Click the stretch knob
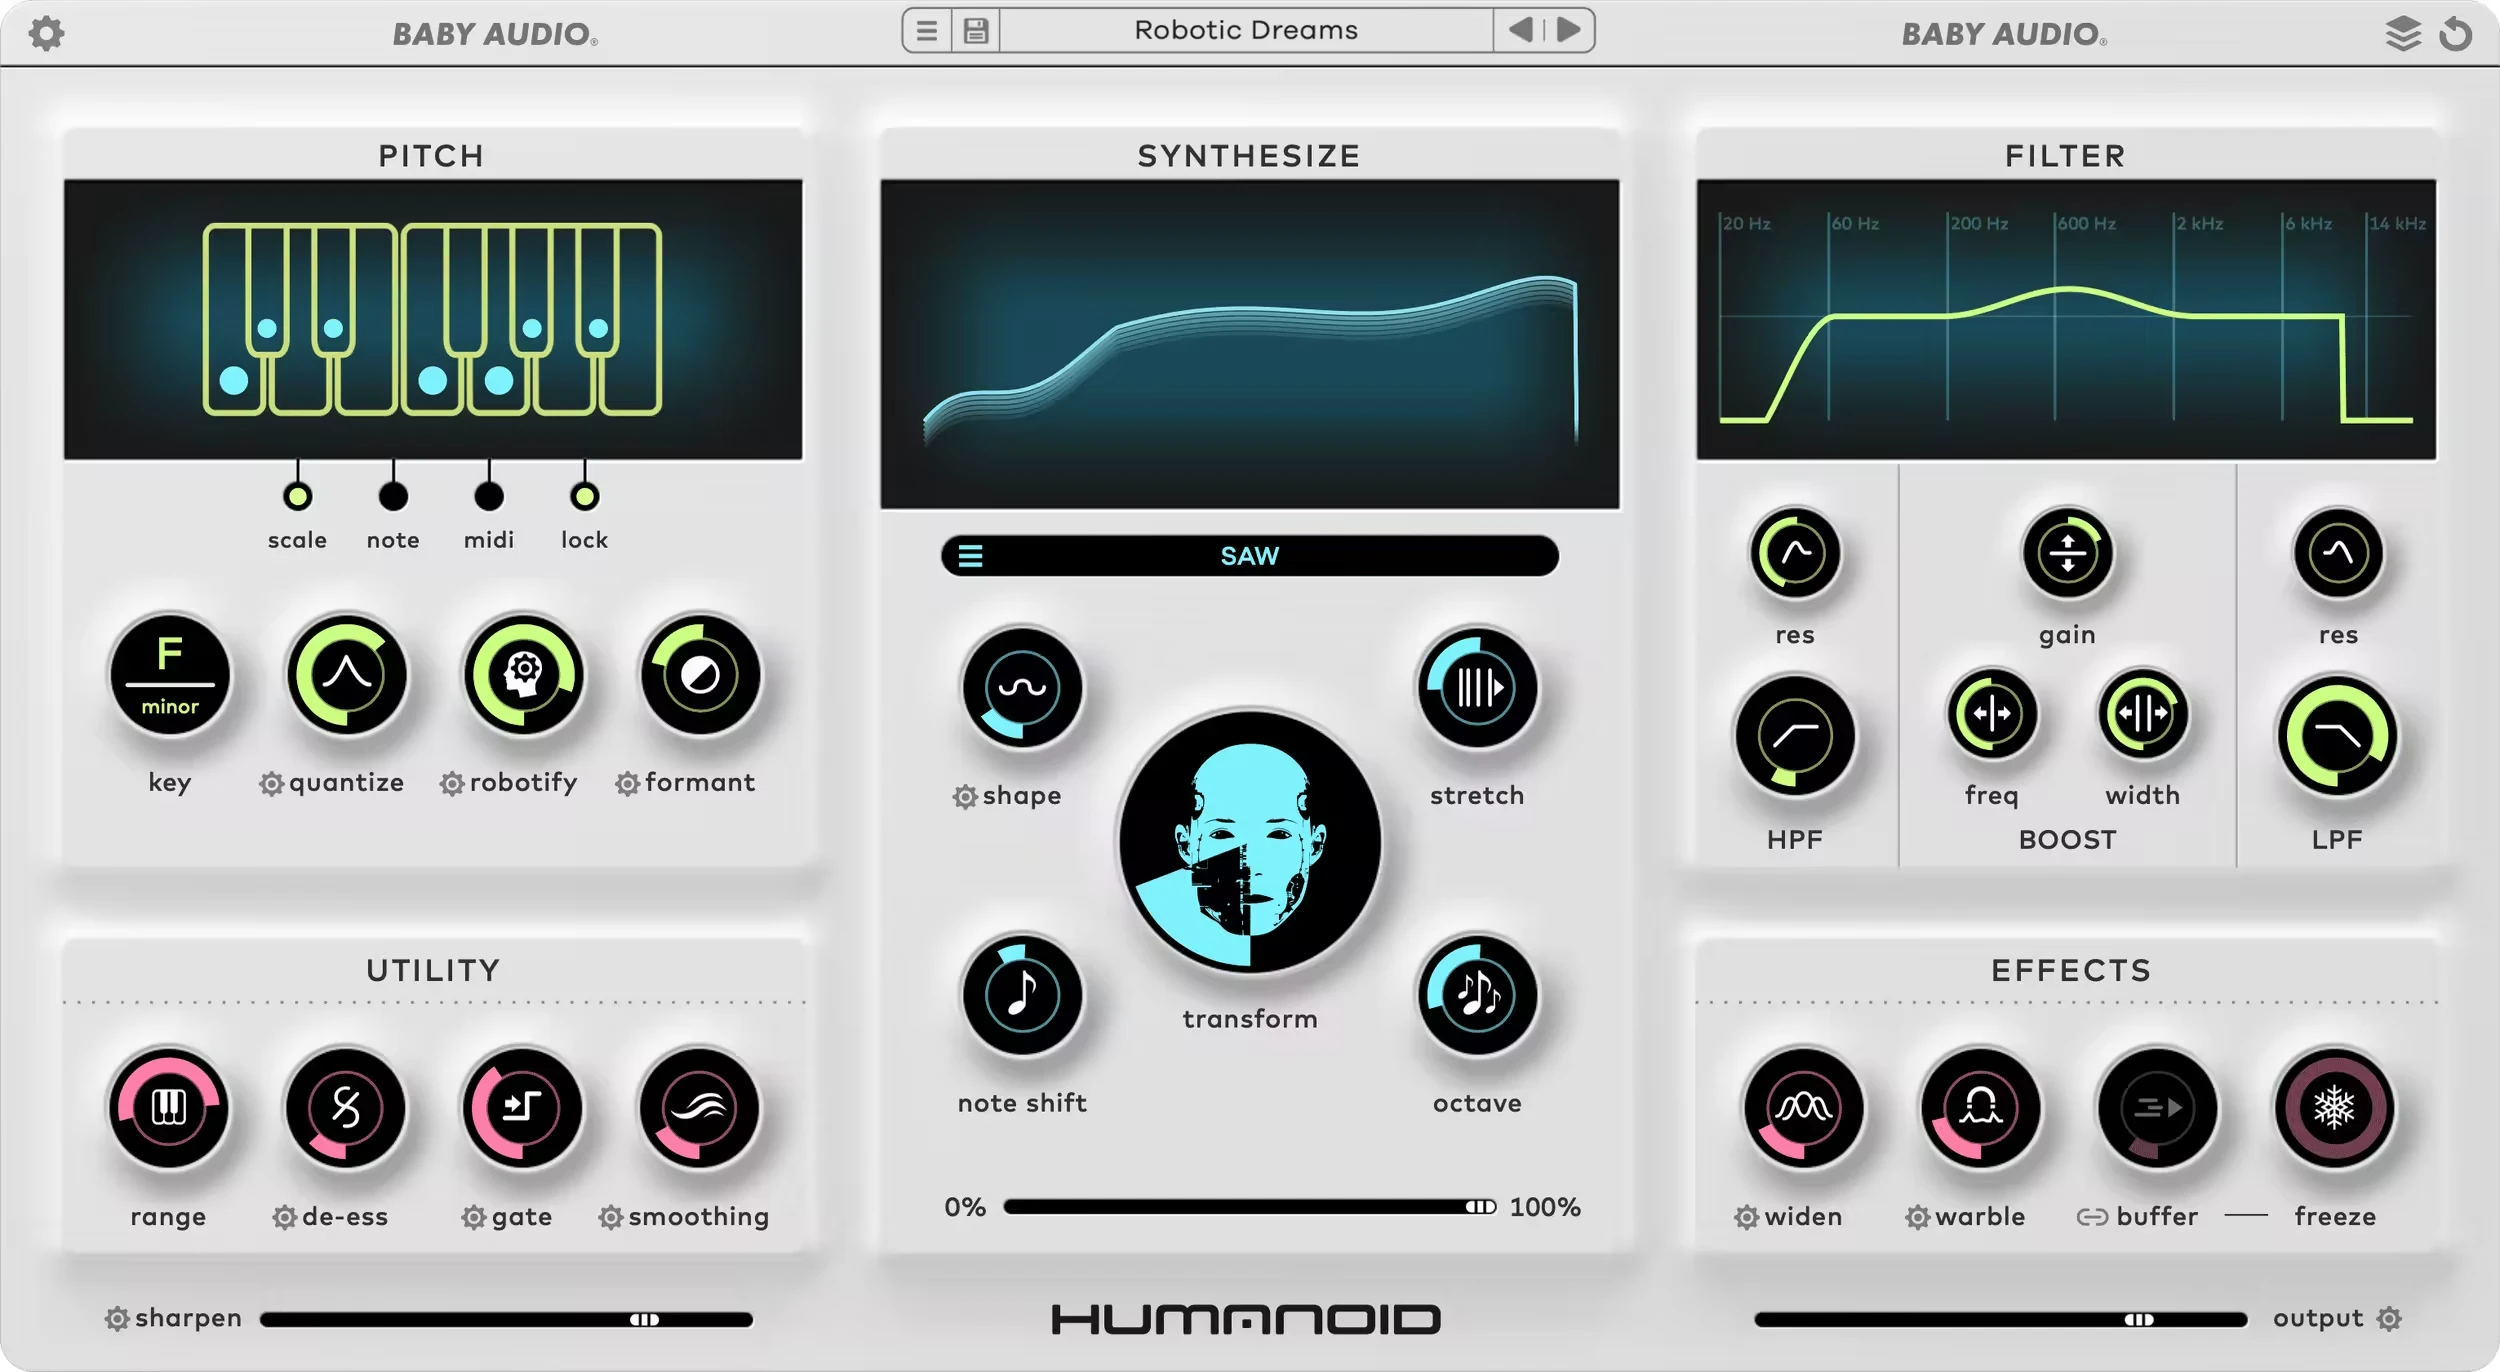The width and height of the screenshot is (2500, 1372). coord(1477,689)
